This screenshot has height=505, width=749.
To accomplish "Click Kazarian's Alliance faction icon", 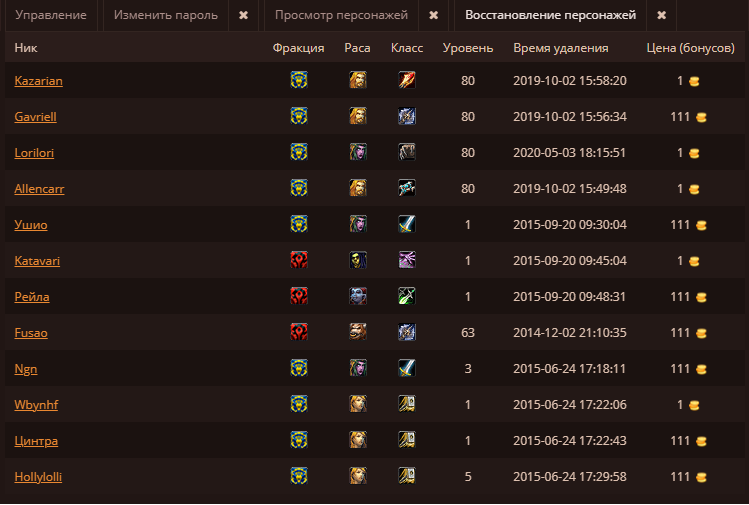I will pyautogui.click(x=298, y=80).
